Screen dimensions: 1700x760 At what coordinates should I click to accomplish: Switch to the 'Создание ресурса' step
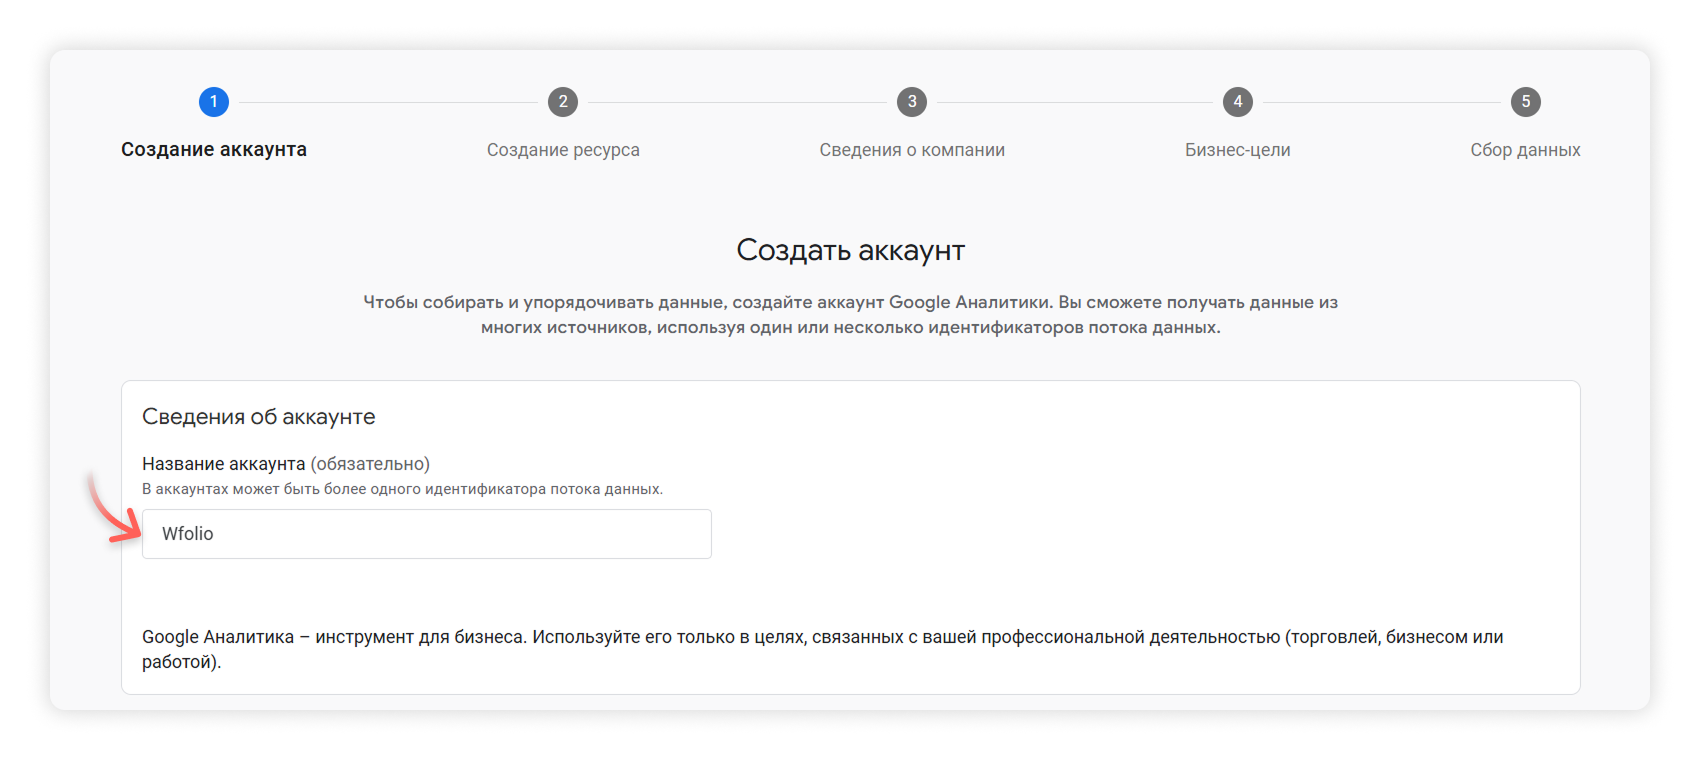(563, 150)
